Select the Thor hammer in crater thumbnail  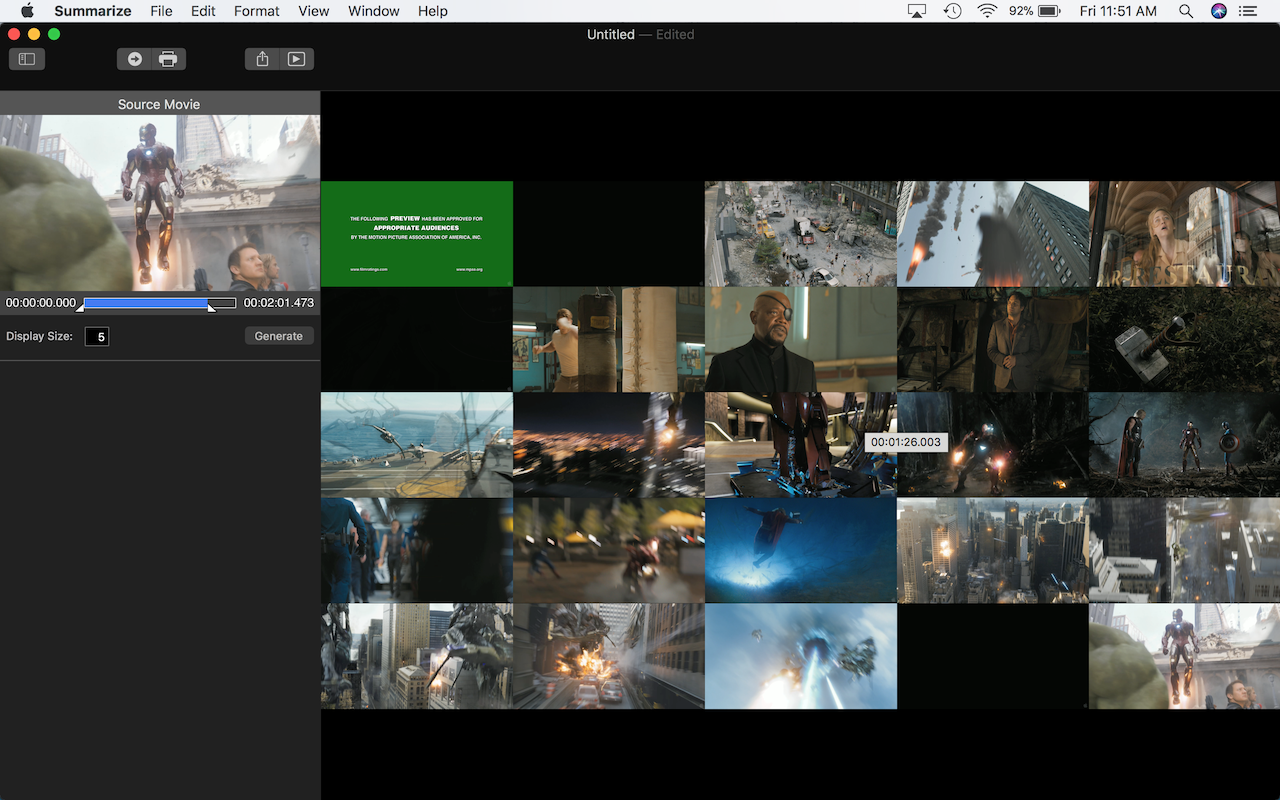(x=1185, y=339)
